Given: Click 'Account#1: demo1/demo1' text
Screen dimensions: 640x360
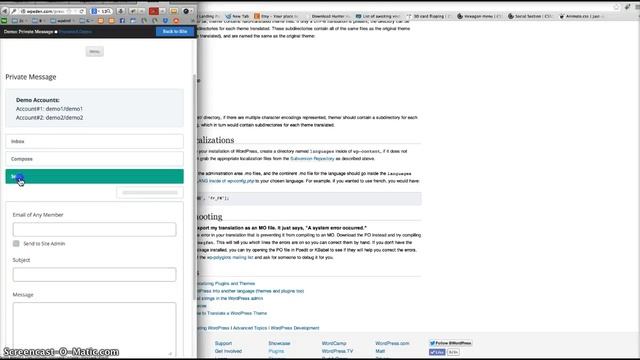Looking at the screenshot, I should coord(49,109).
